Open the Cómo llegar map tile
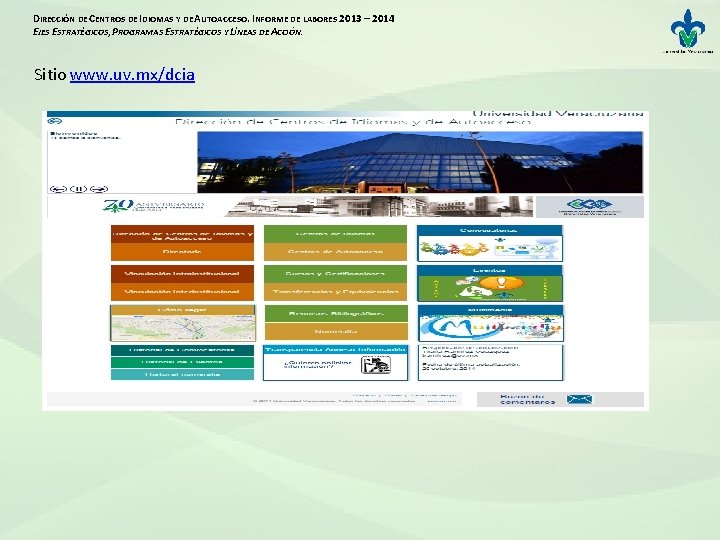The image size is (720, 540). 183,323
